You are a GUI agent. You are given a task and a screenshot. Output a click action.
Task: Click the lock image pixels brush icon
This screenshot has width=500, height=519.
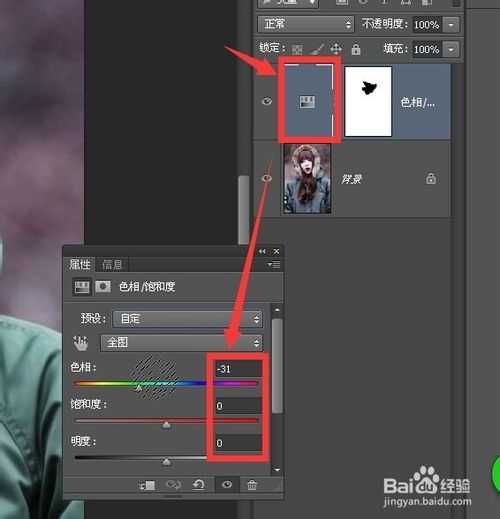point(317,49)
